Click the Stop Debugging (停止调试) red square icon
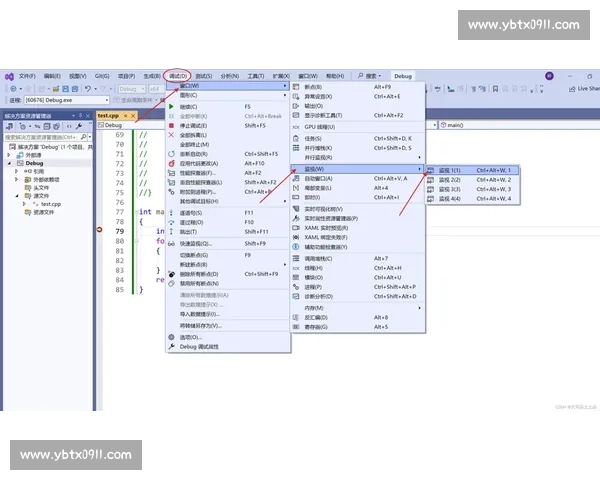Screen dimensions: 600x480 171,125
